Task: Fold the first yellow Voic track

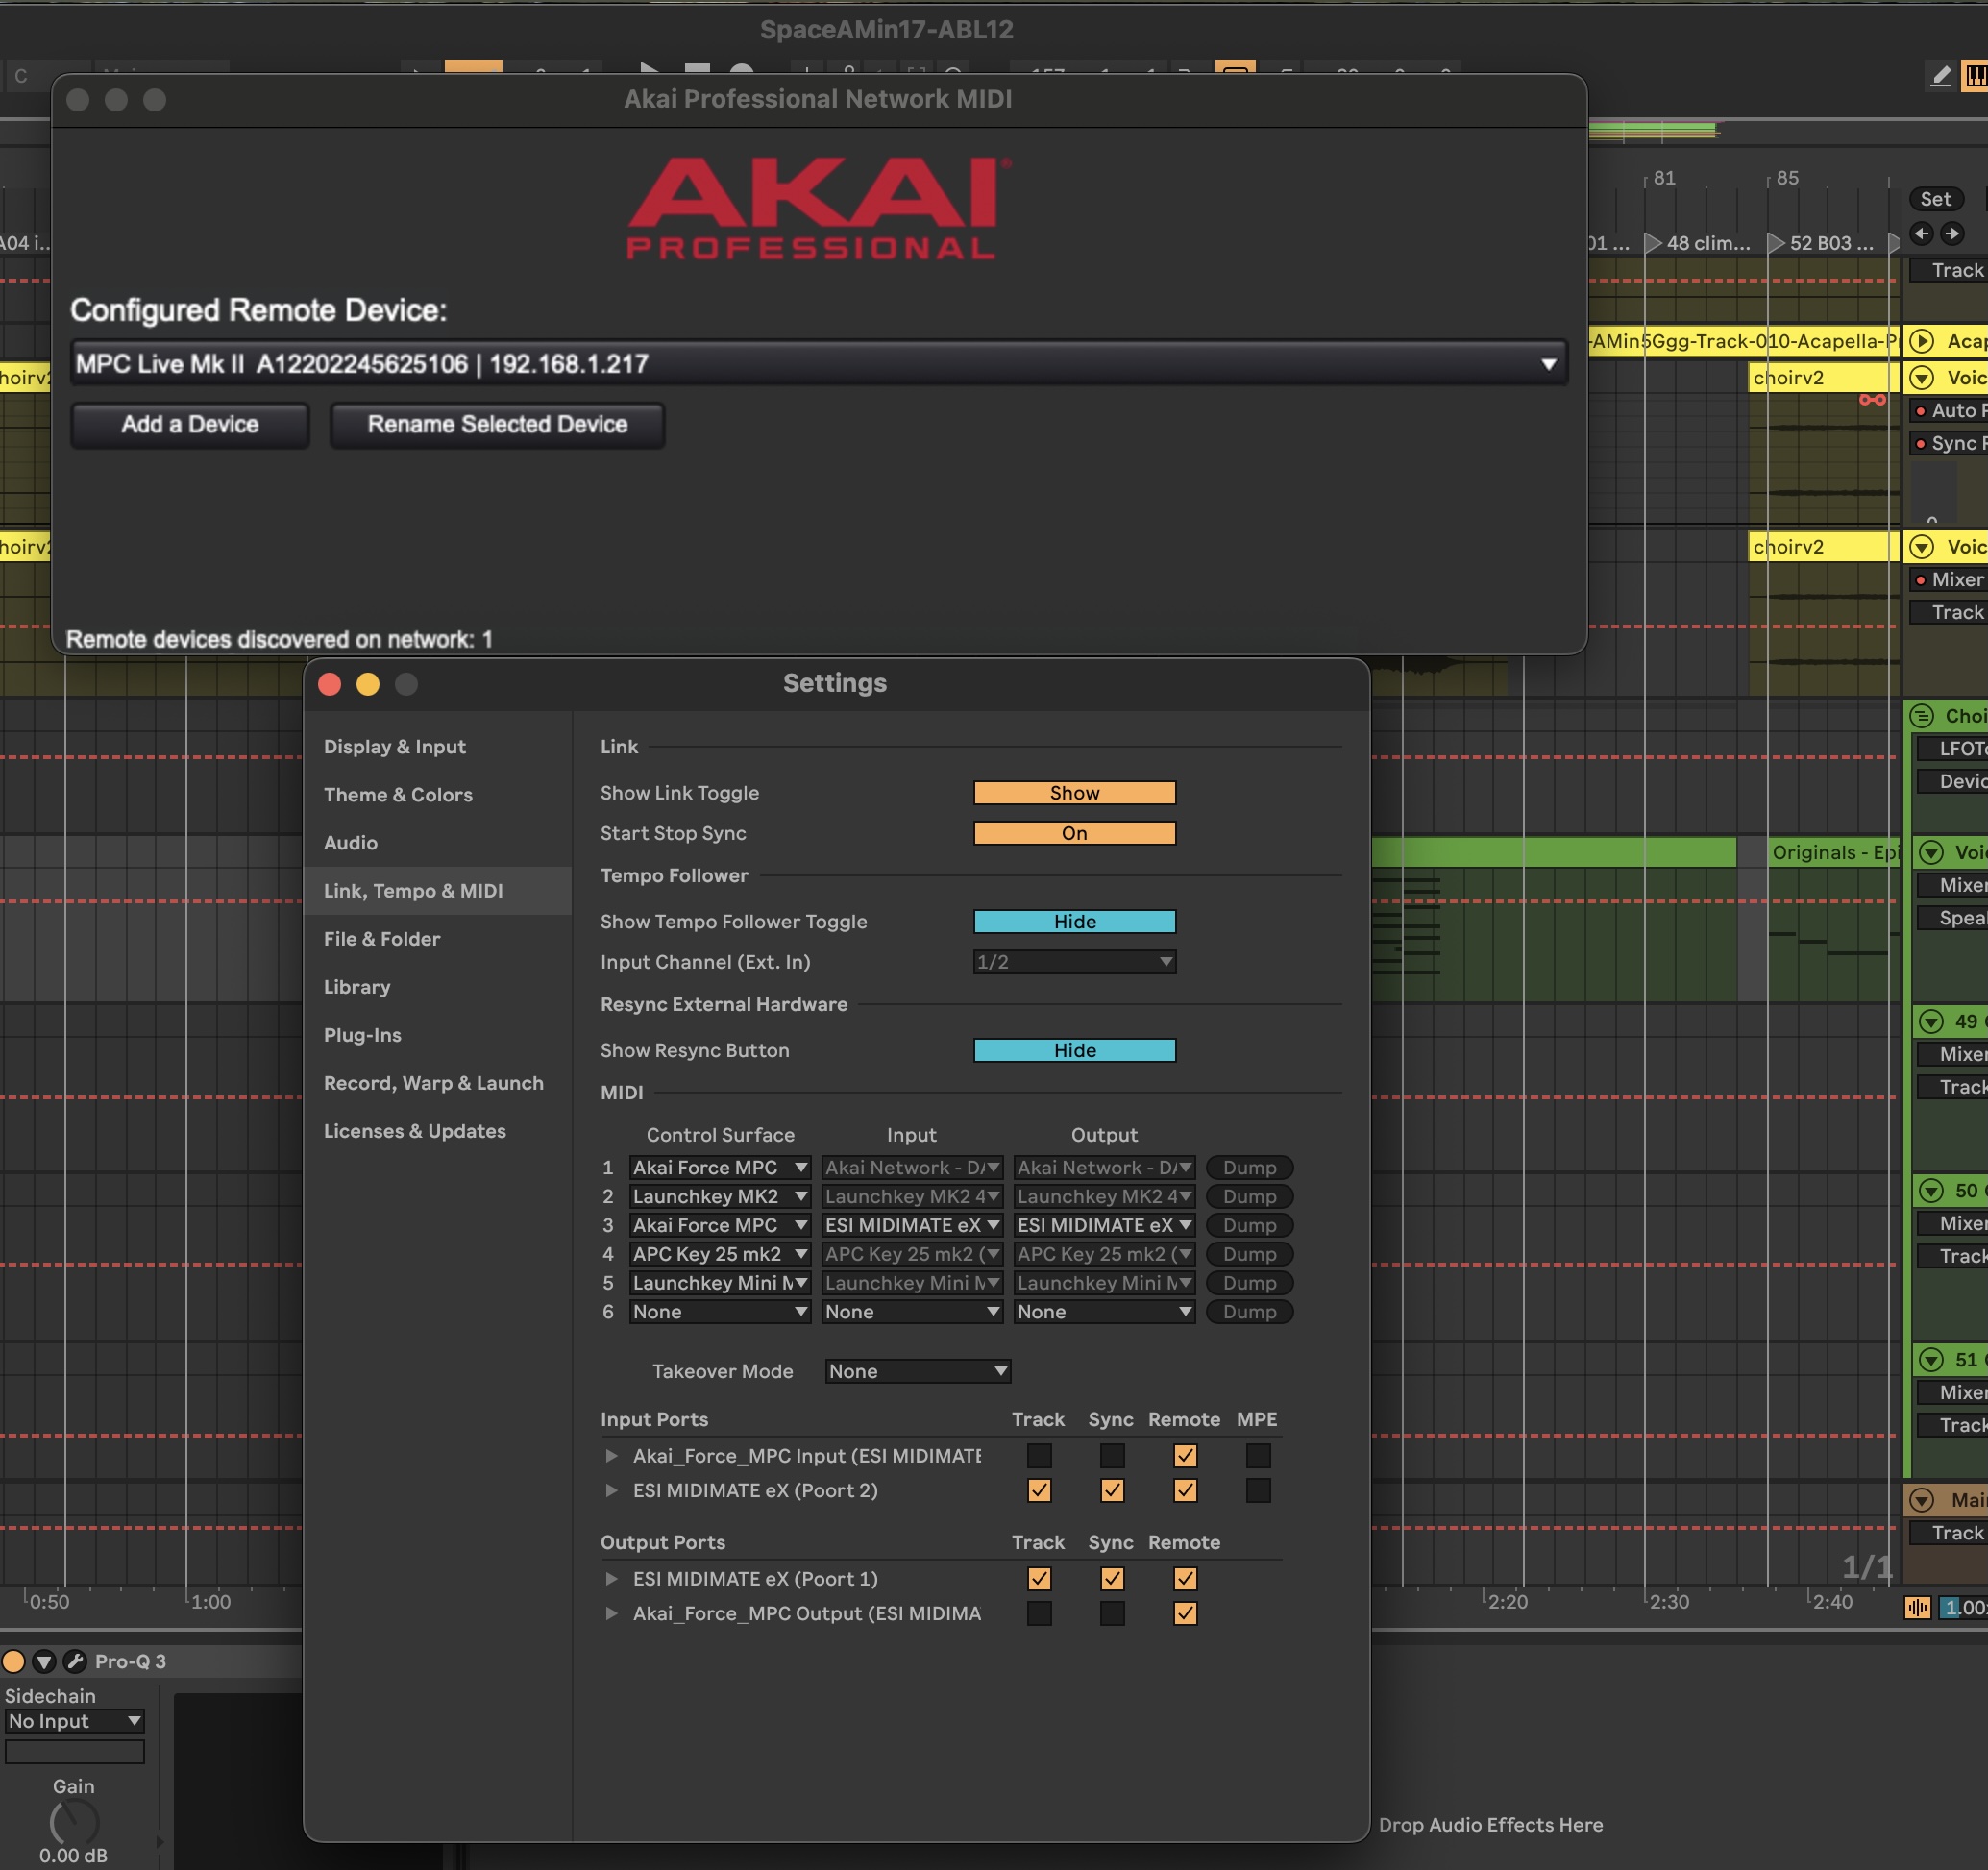Action: click(x=1921, y=378)
